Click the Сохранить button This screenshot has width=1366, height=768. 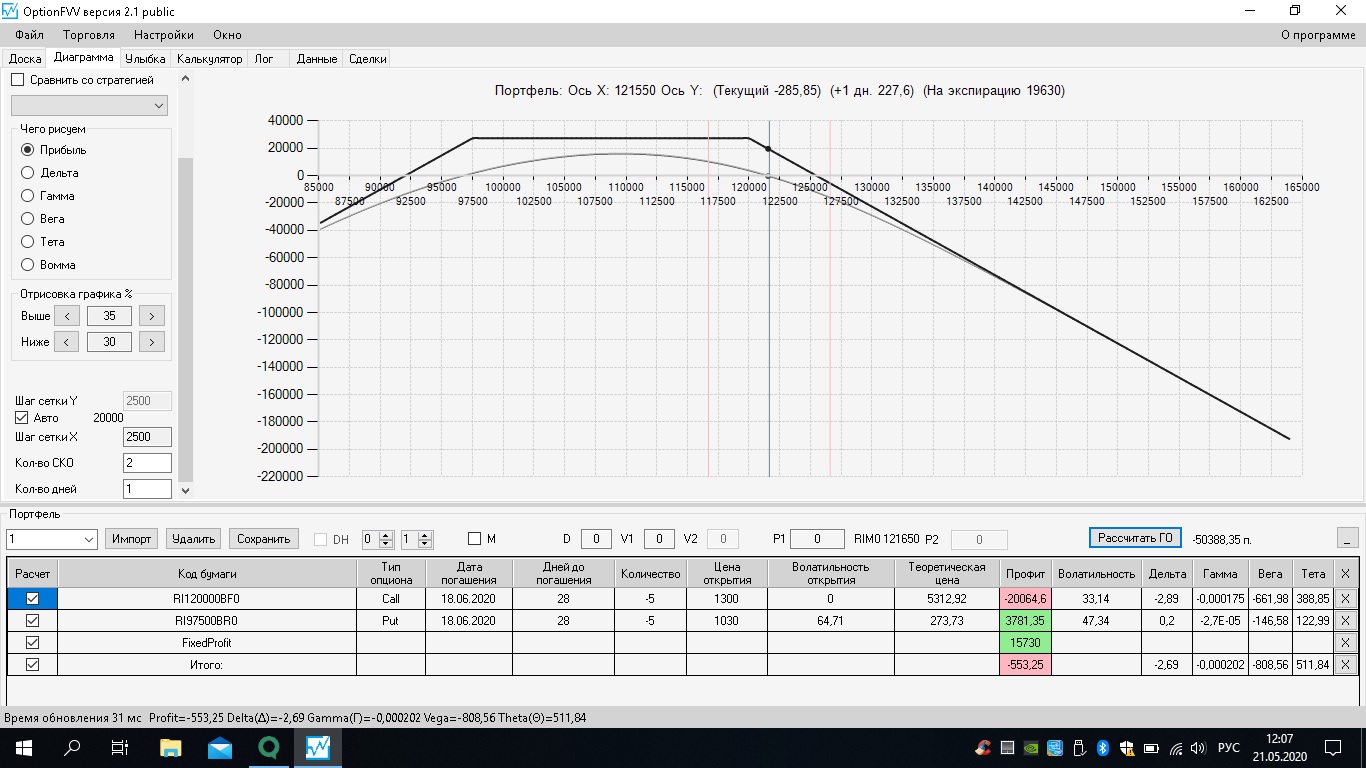click(264, 539)
